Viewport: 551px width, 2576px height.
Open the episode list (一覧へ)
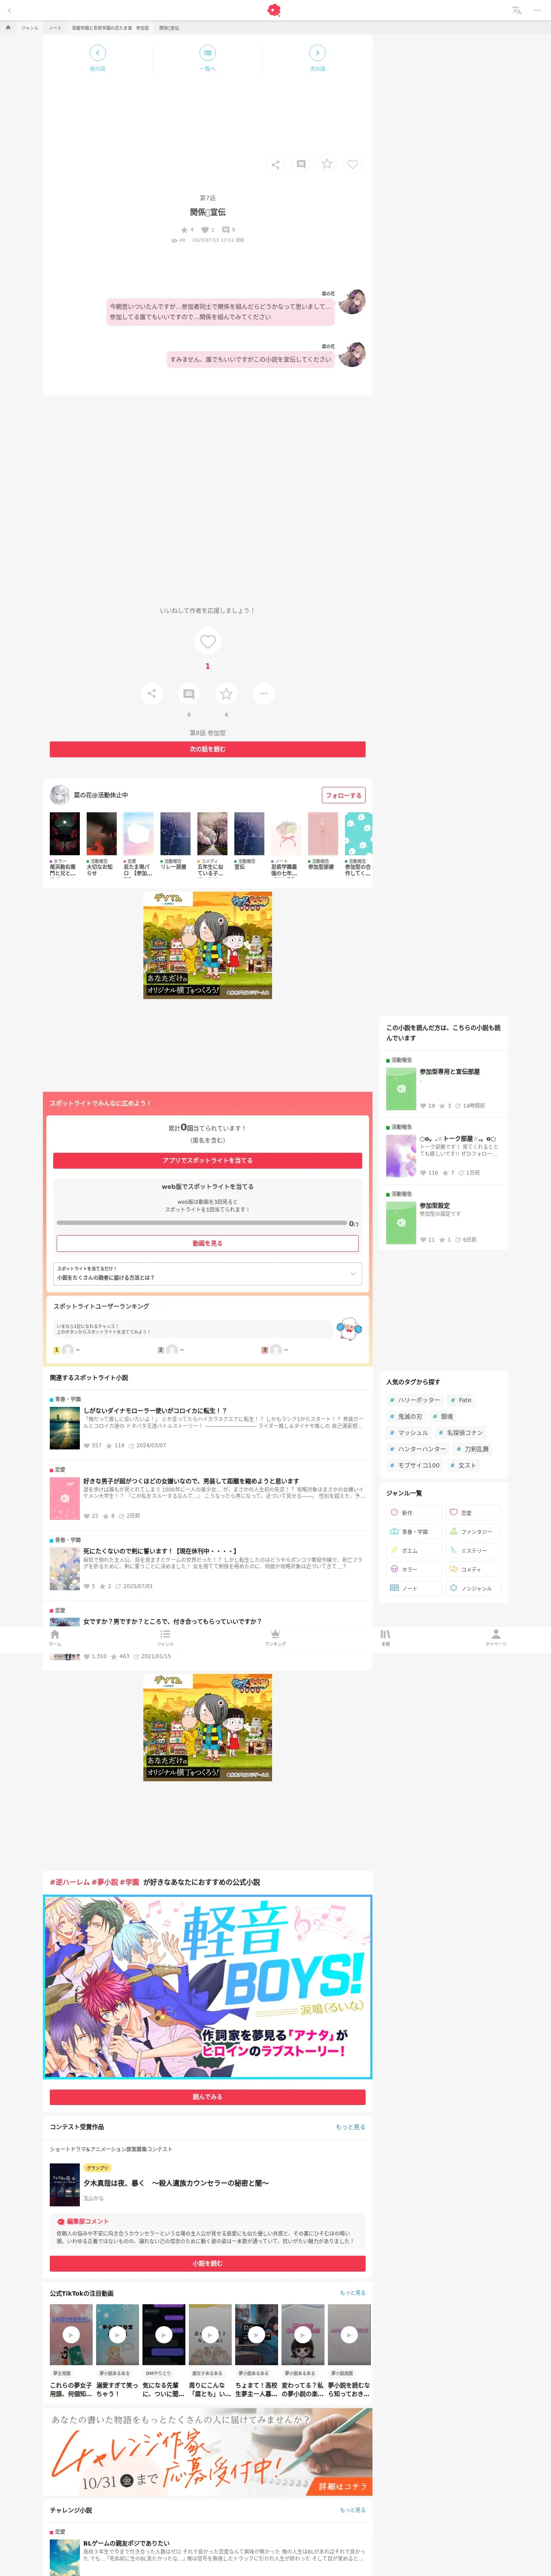pyautogui.click(x=207, y=57)
